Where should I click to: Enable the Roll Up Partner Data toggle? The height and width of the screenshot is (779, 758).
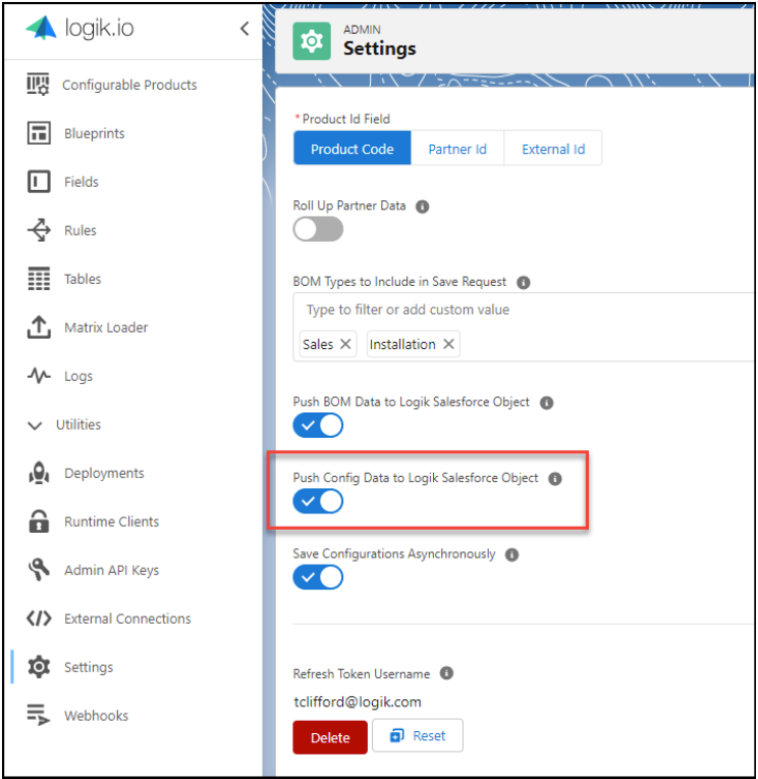[318, 230]
